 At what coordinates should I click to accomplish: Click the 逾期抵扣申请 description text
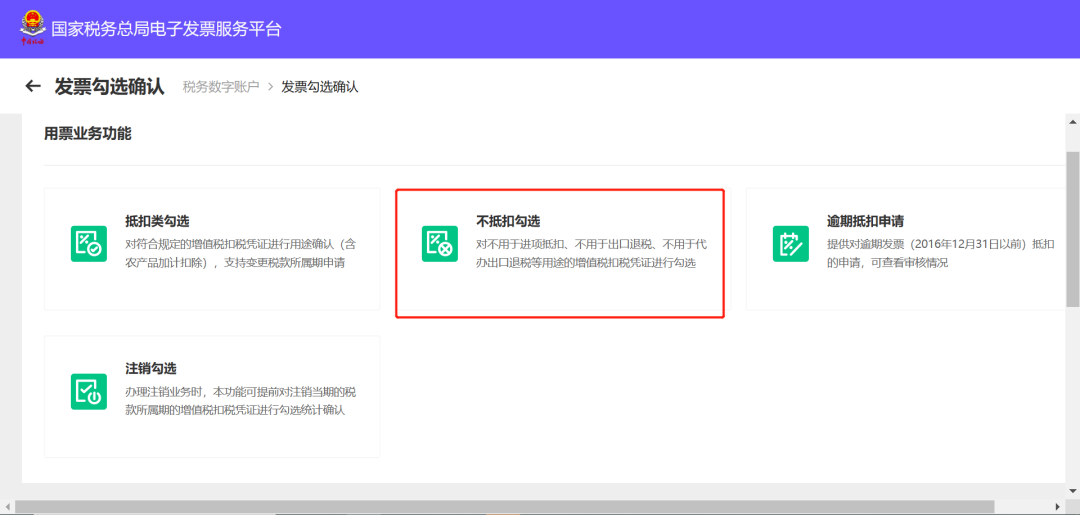tap(940, 253)
